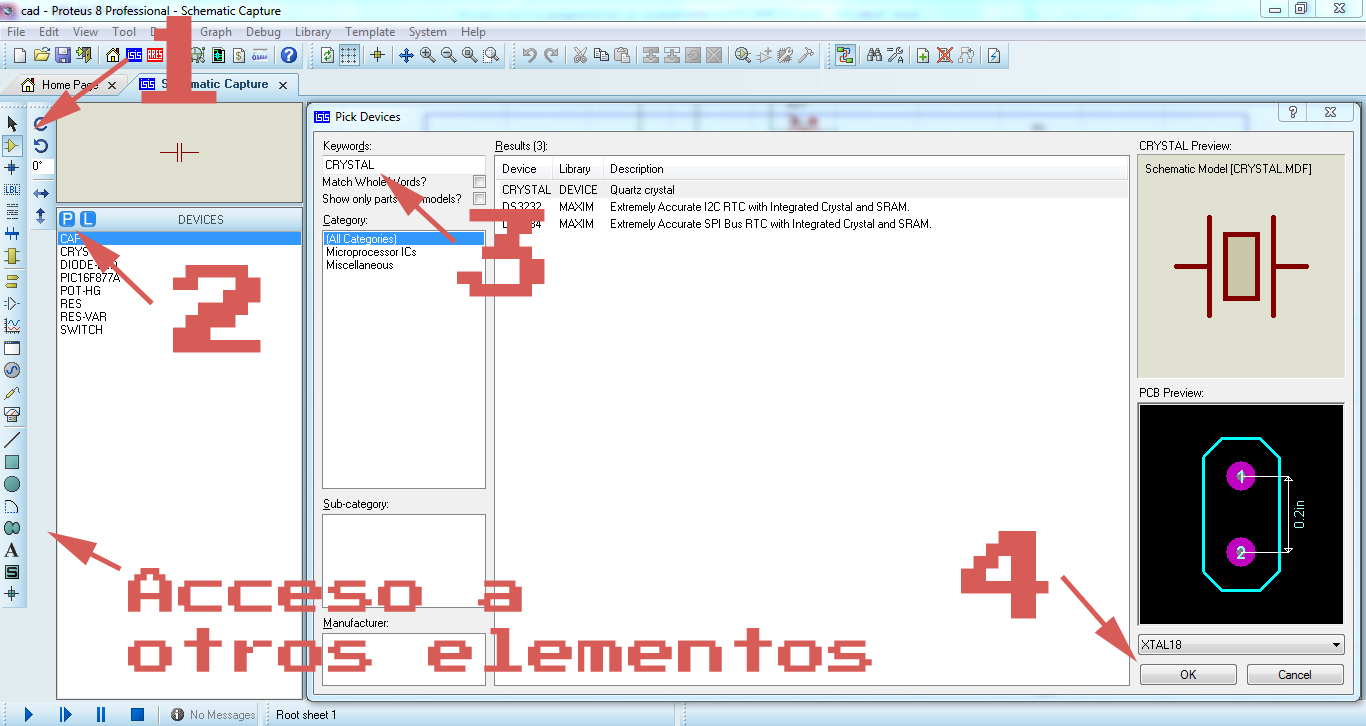Start simulation with the Play button

coord(28,714)
